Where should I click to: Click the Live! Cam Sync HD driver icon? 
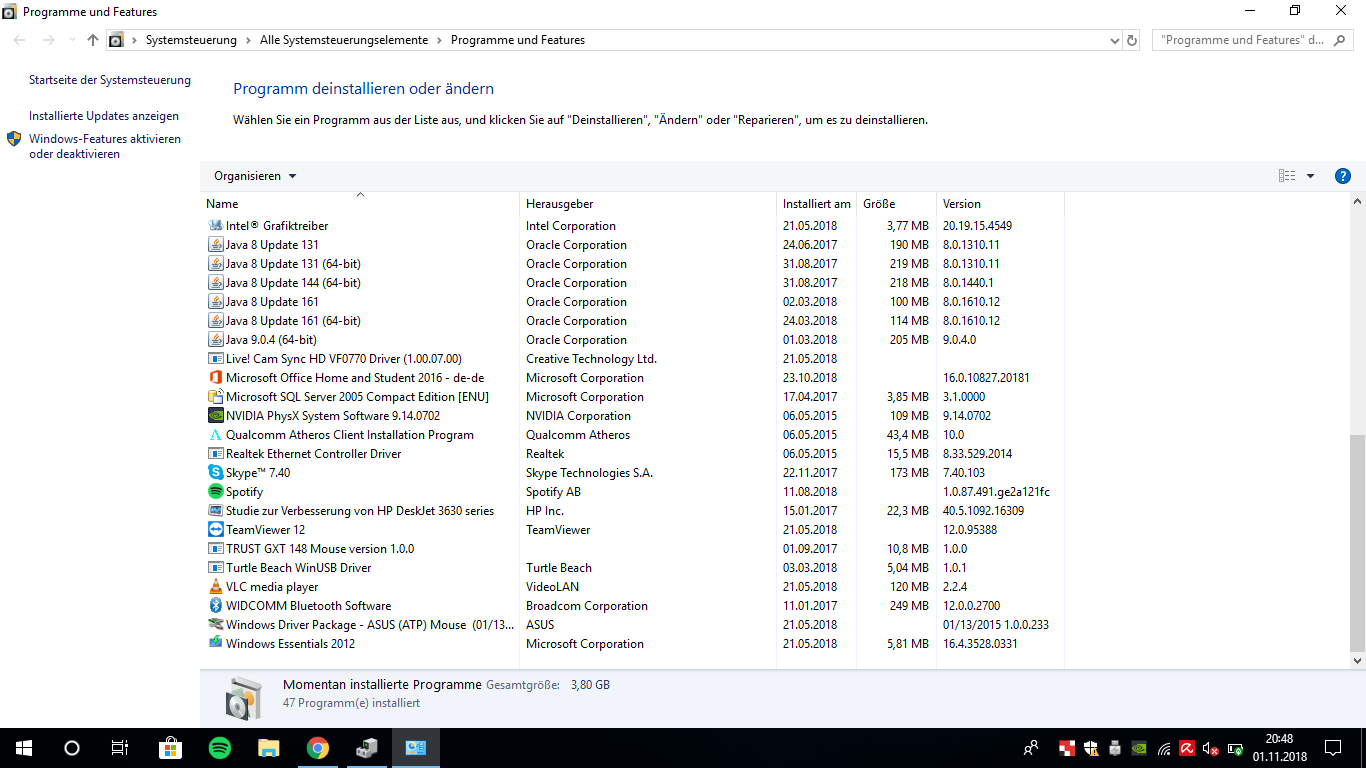[215, 359]
